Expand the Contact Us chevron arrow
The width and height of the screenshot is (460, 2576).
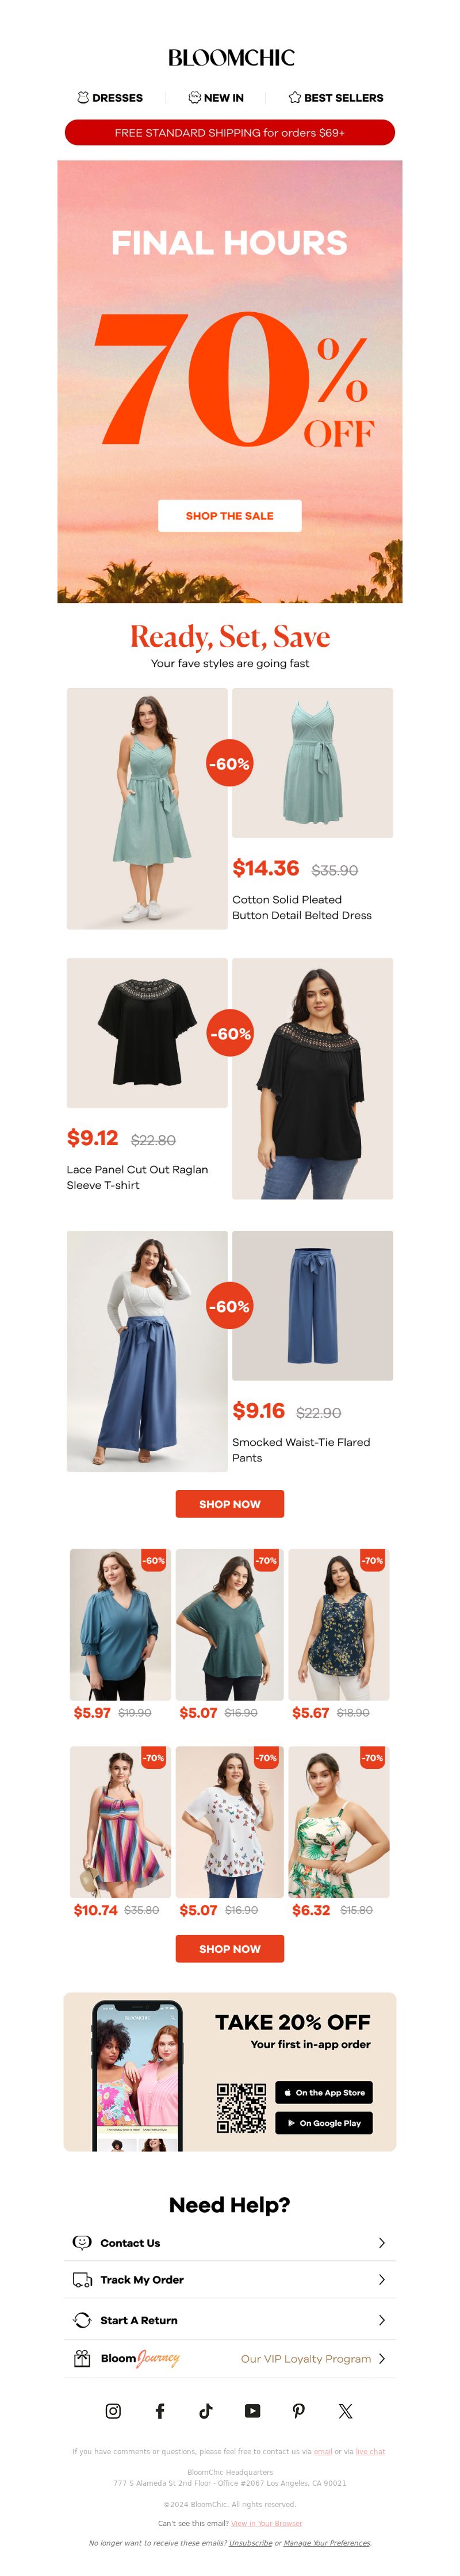[x=382, y=2243]
